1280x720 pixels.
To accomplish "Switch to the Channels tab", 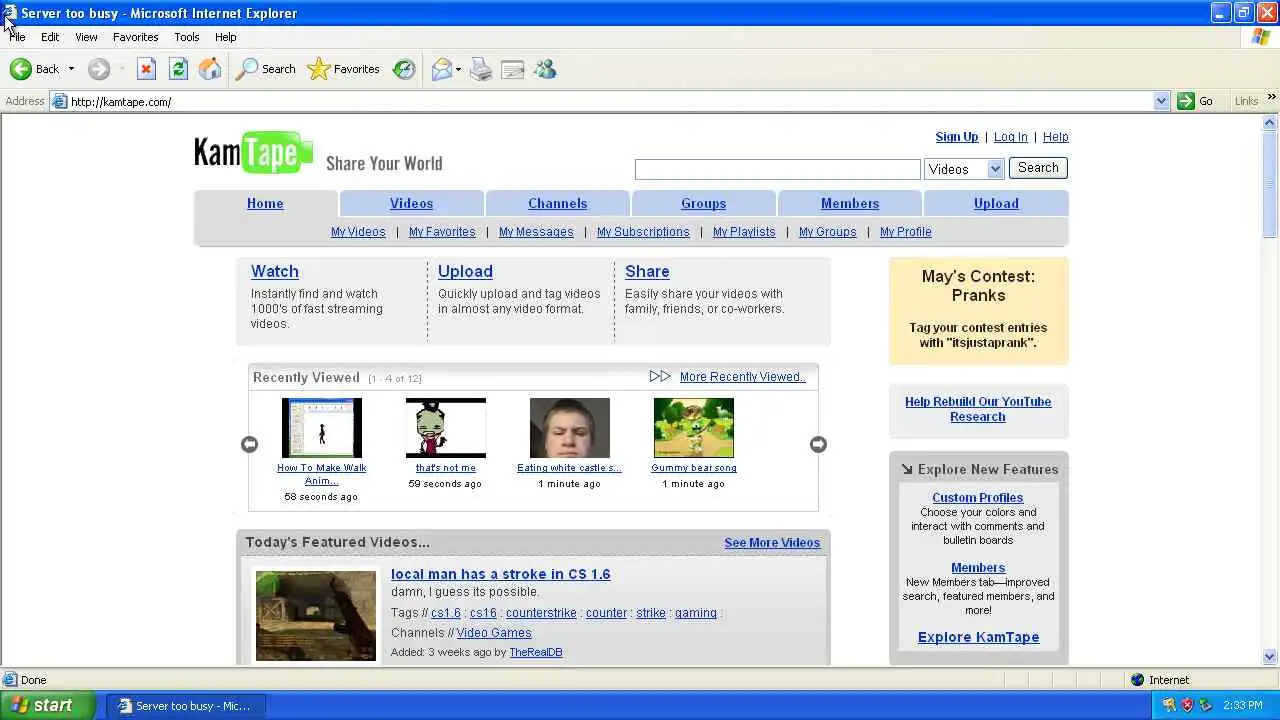I will 558,203.
